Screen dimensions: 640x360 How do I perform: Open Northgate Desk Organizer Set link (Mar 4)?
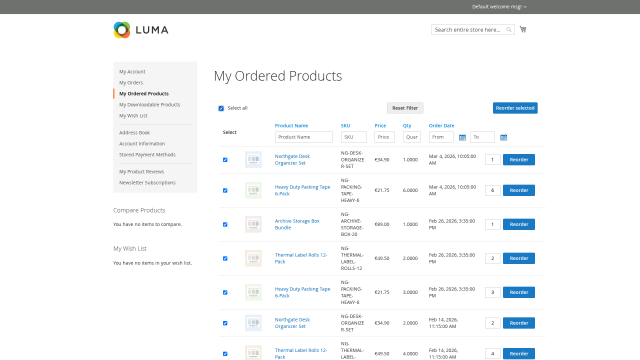pos(292,160)
